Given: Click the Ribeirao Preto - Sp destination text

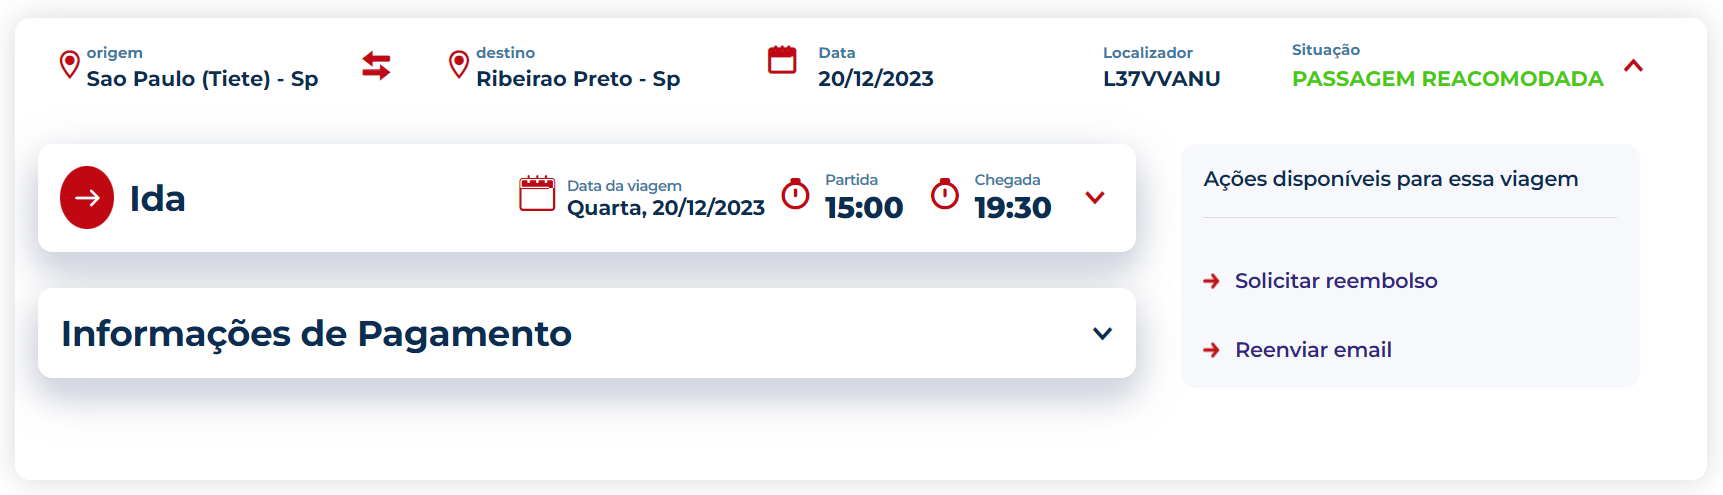Looking at the screenshot, I should click(x=578, y=79).
